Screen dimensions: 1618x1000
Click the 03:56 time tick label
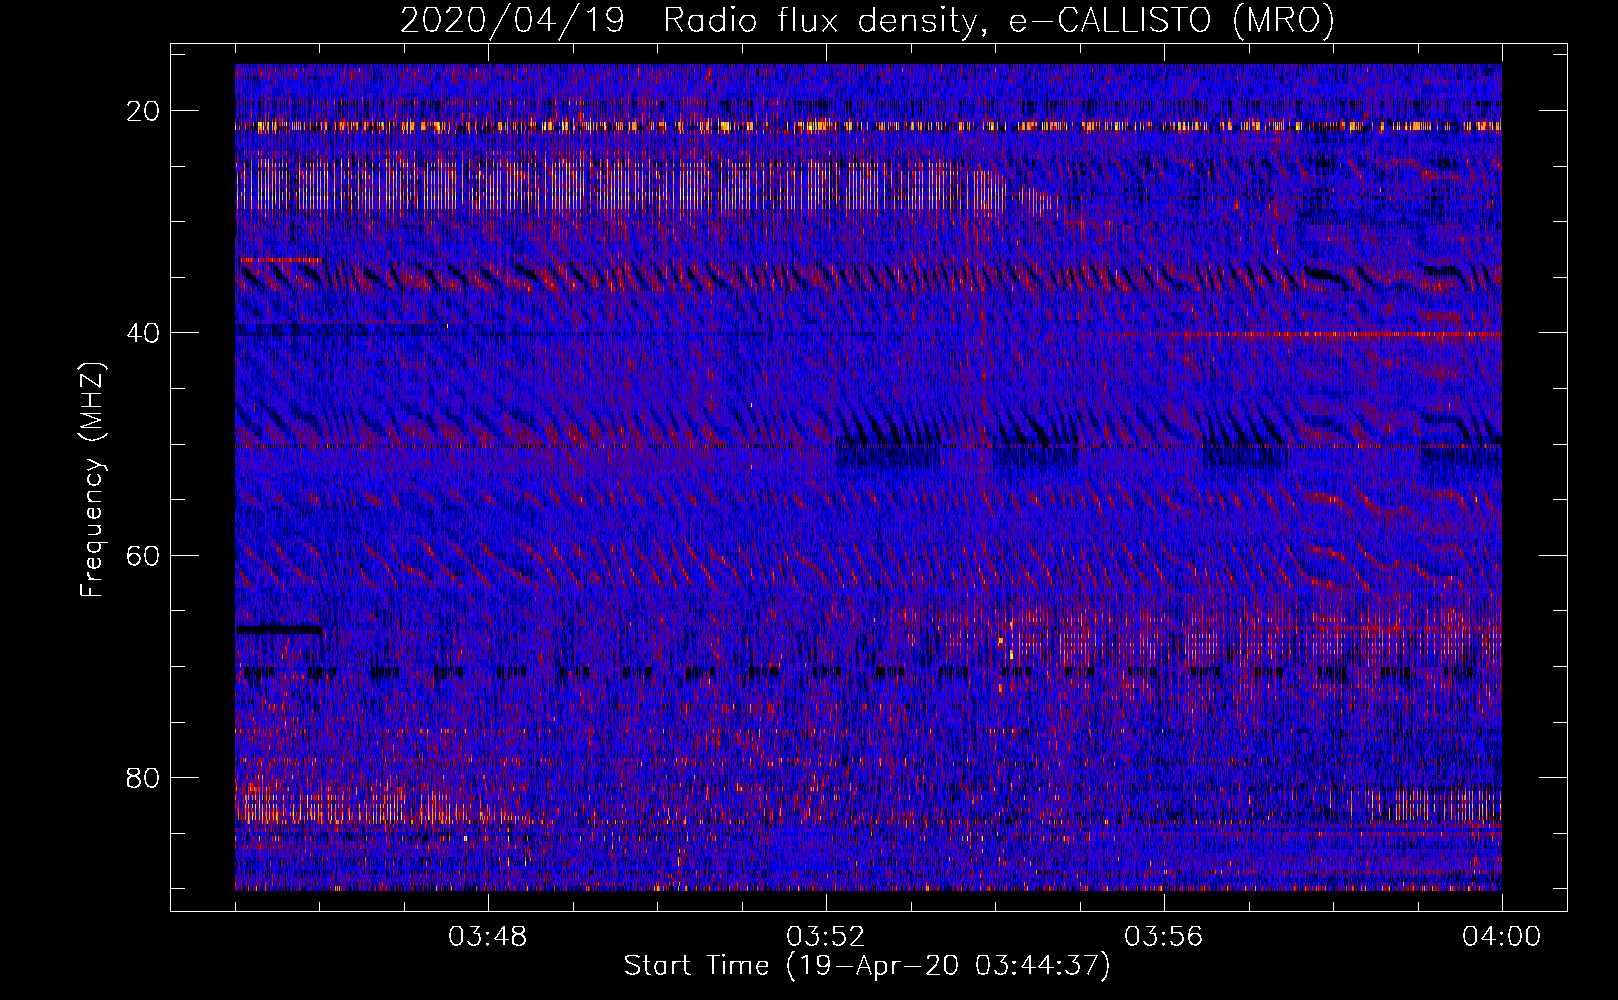1164,937
